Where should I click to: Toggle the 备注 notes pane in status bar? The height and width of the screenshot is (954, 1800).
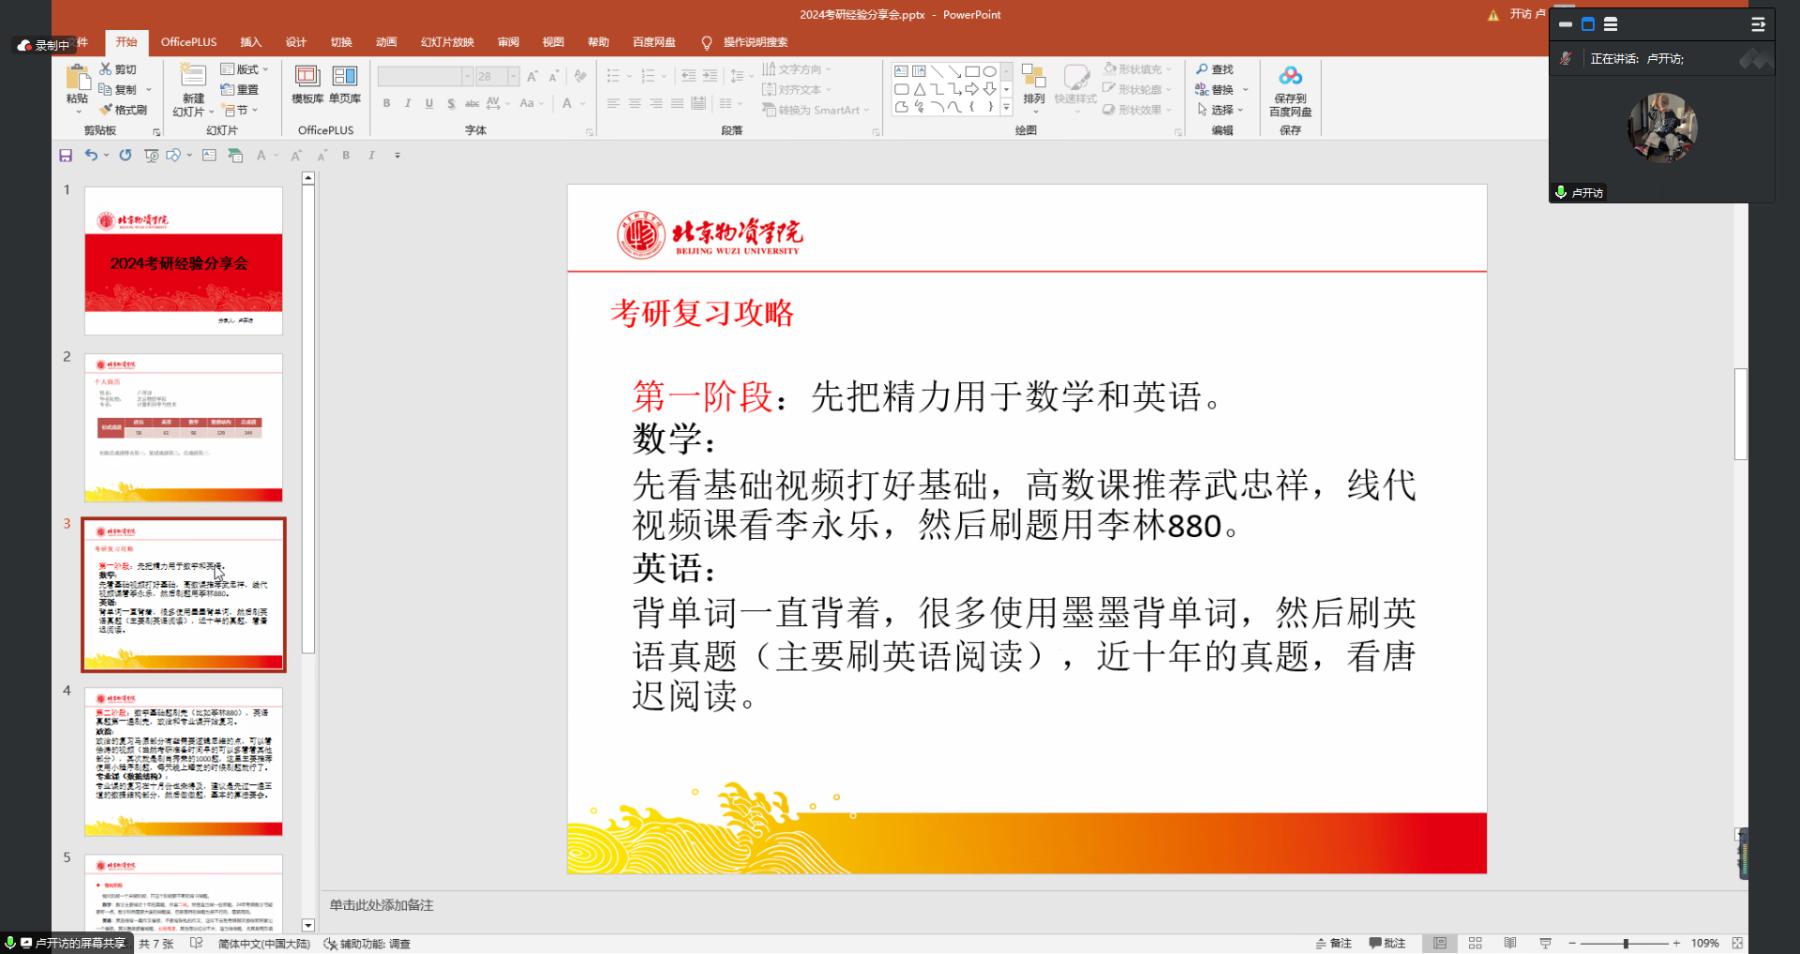tap(1334, 943)
